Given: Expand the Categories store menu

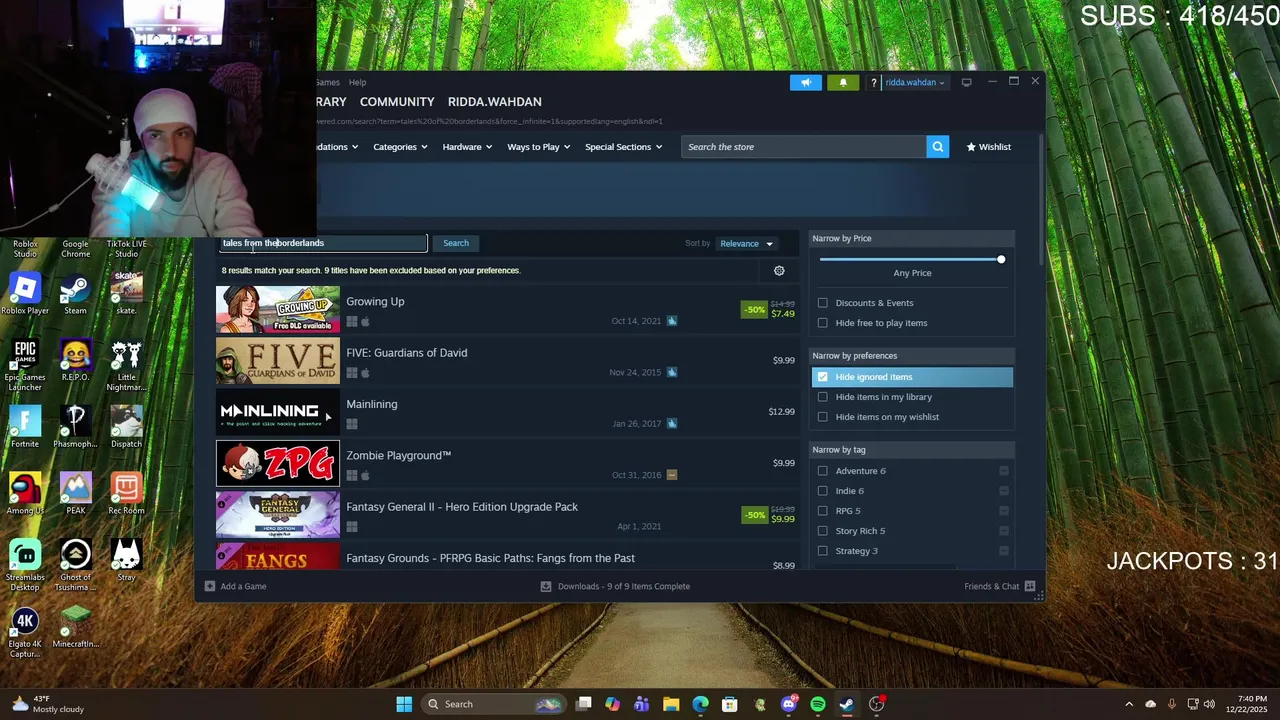Looking at the screenshot, I should 400,147.
